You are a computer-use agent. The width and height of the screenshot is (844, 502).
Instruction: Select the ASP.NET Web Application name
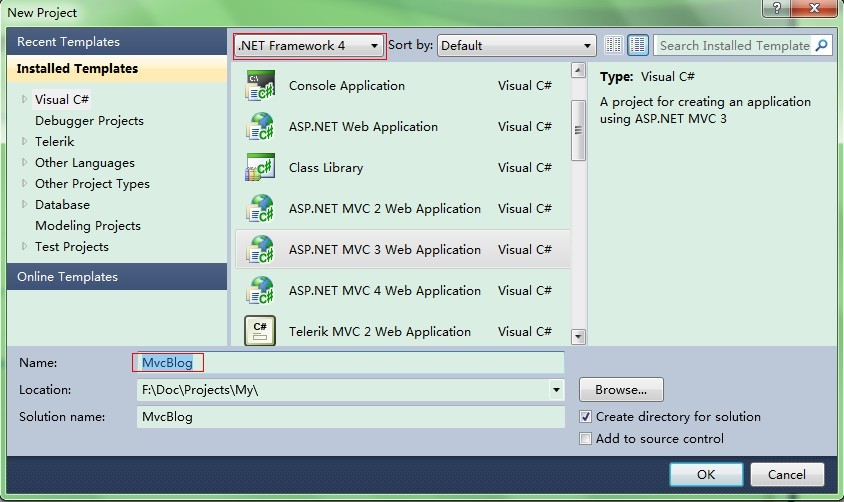[363, 126]
